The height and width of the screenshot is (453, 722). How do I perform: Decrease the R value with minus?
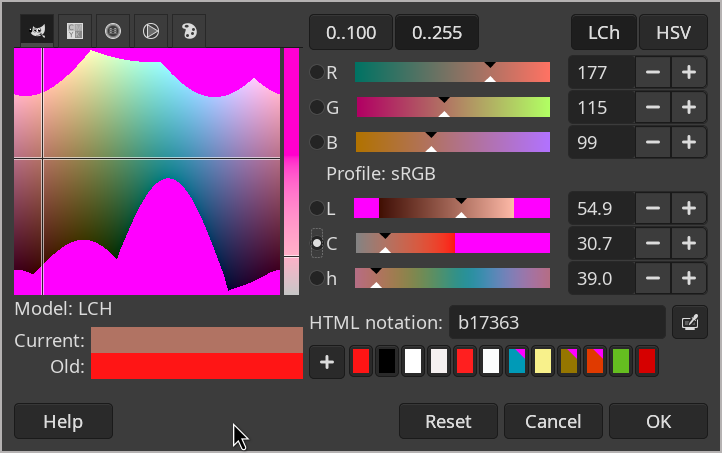[653, 72]
